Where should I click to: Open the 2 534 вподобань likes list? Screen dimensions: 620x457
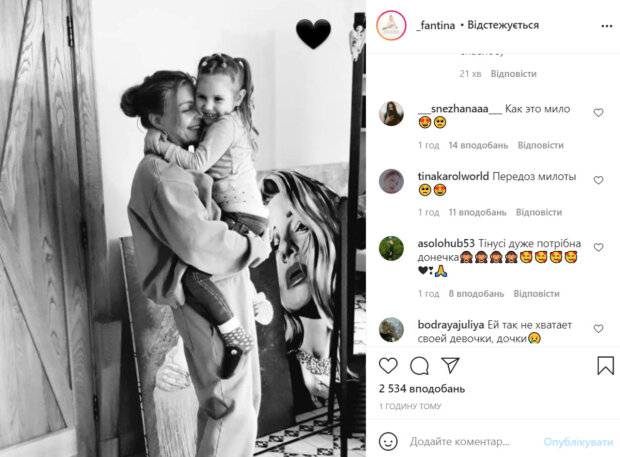pos(422,389)
